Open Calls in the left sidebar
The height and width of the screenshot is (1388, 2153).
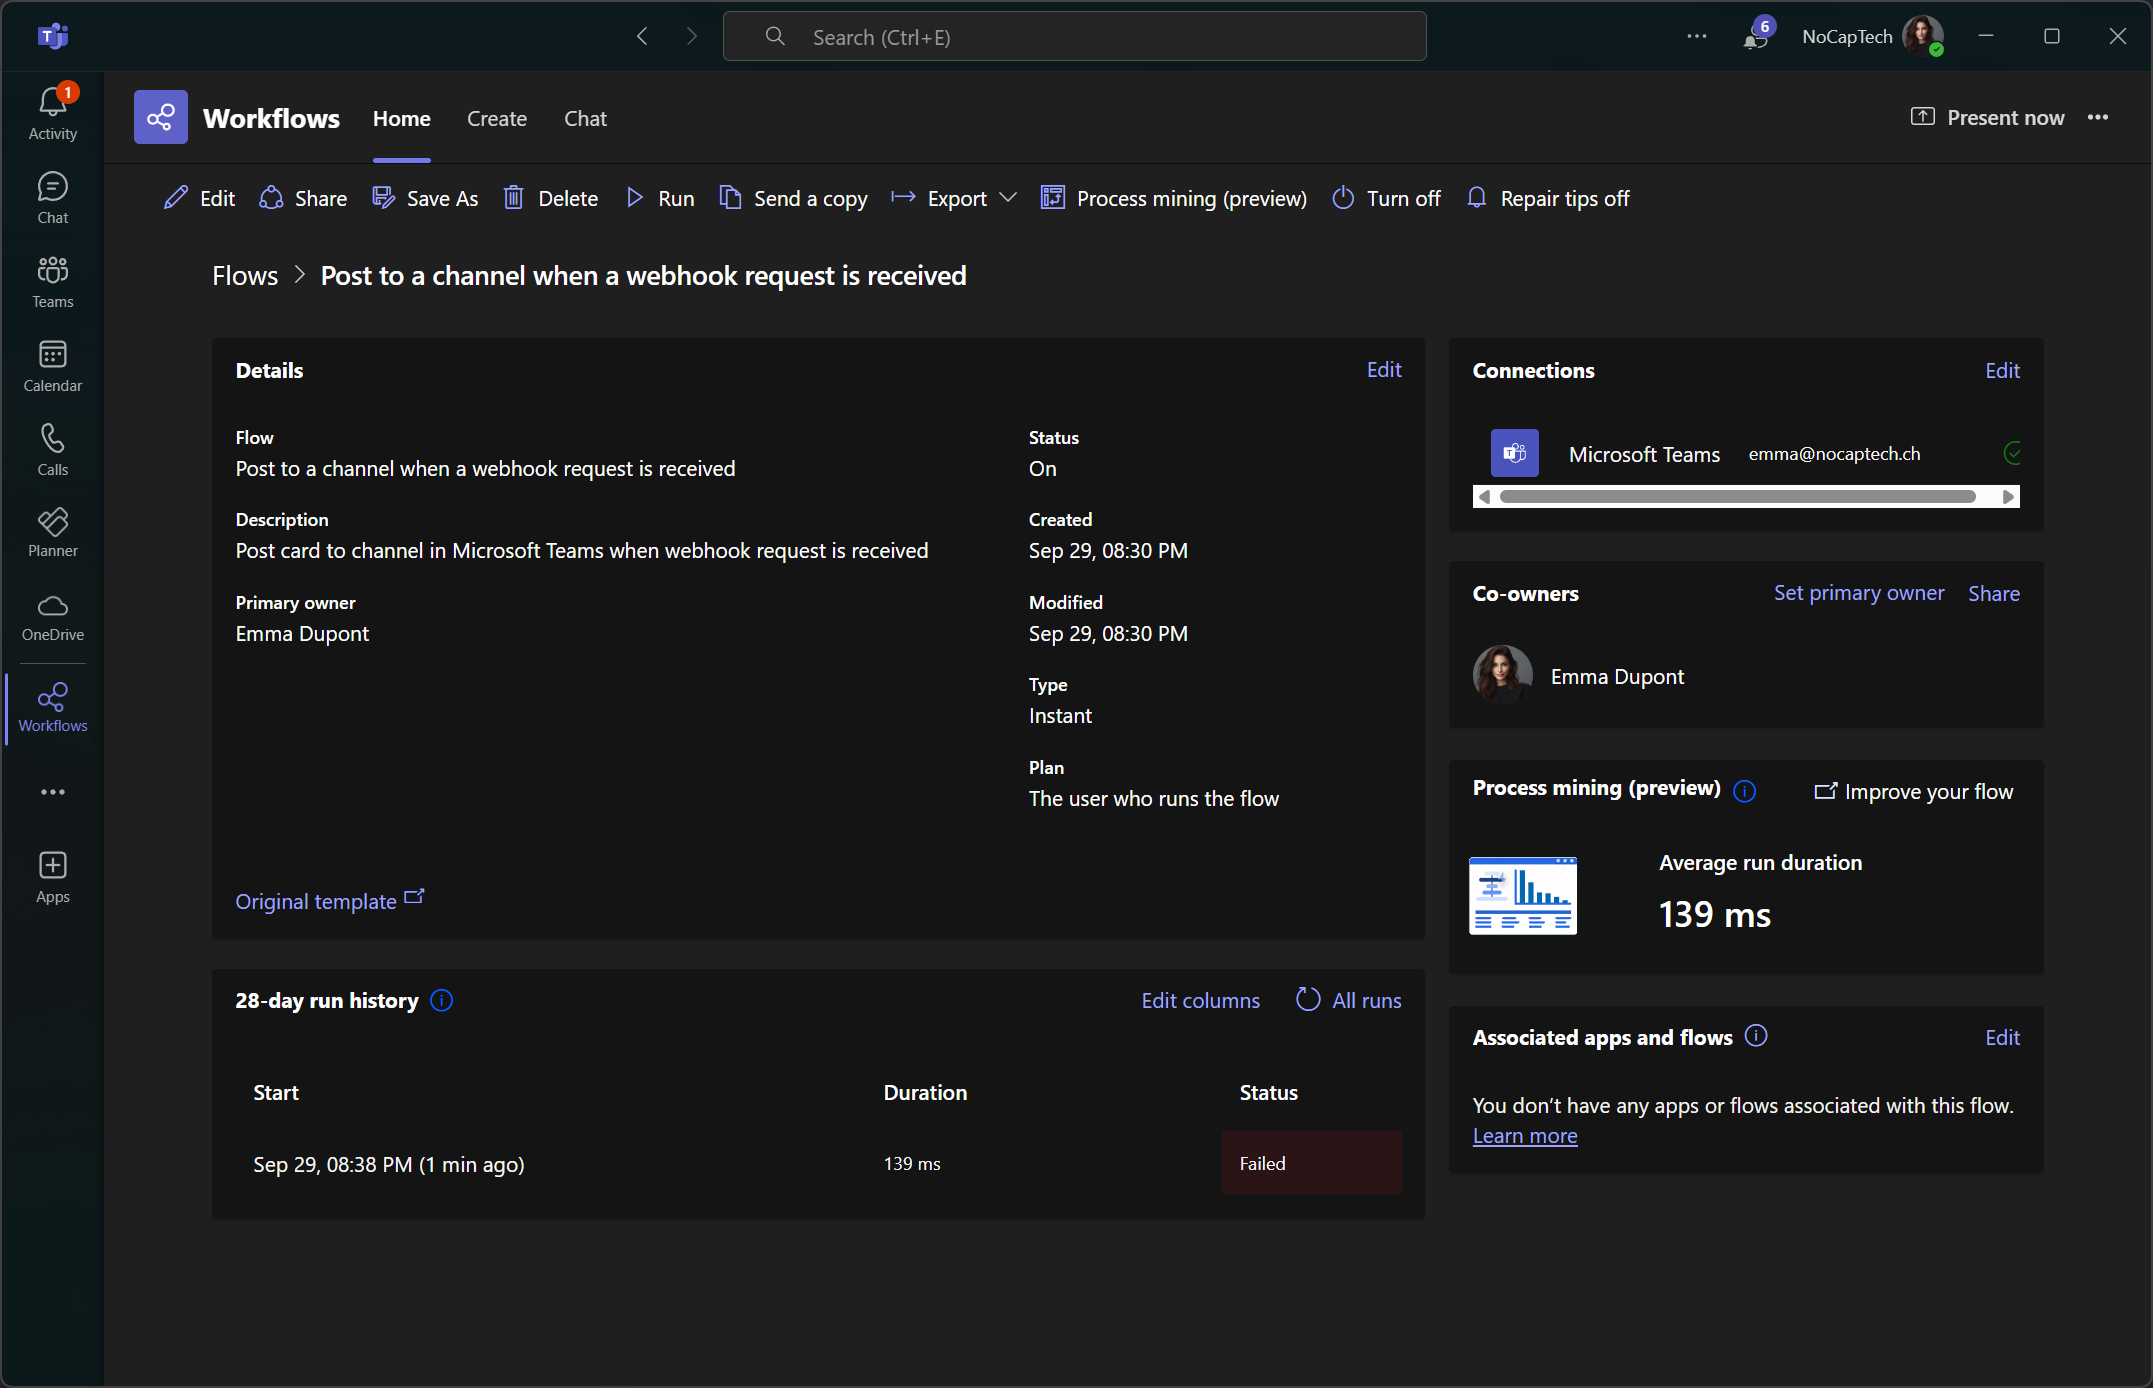point(53,450)
